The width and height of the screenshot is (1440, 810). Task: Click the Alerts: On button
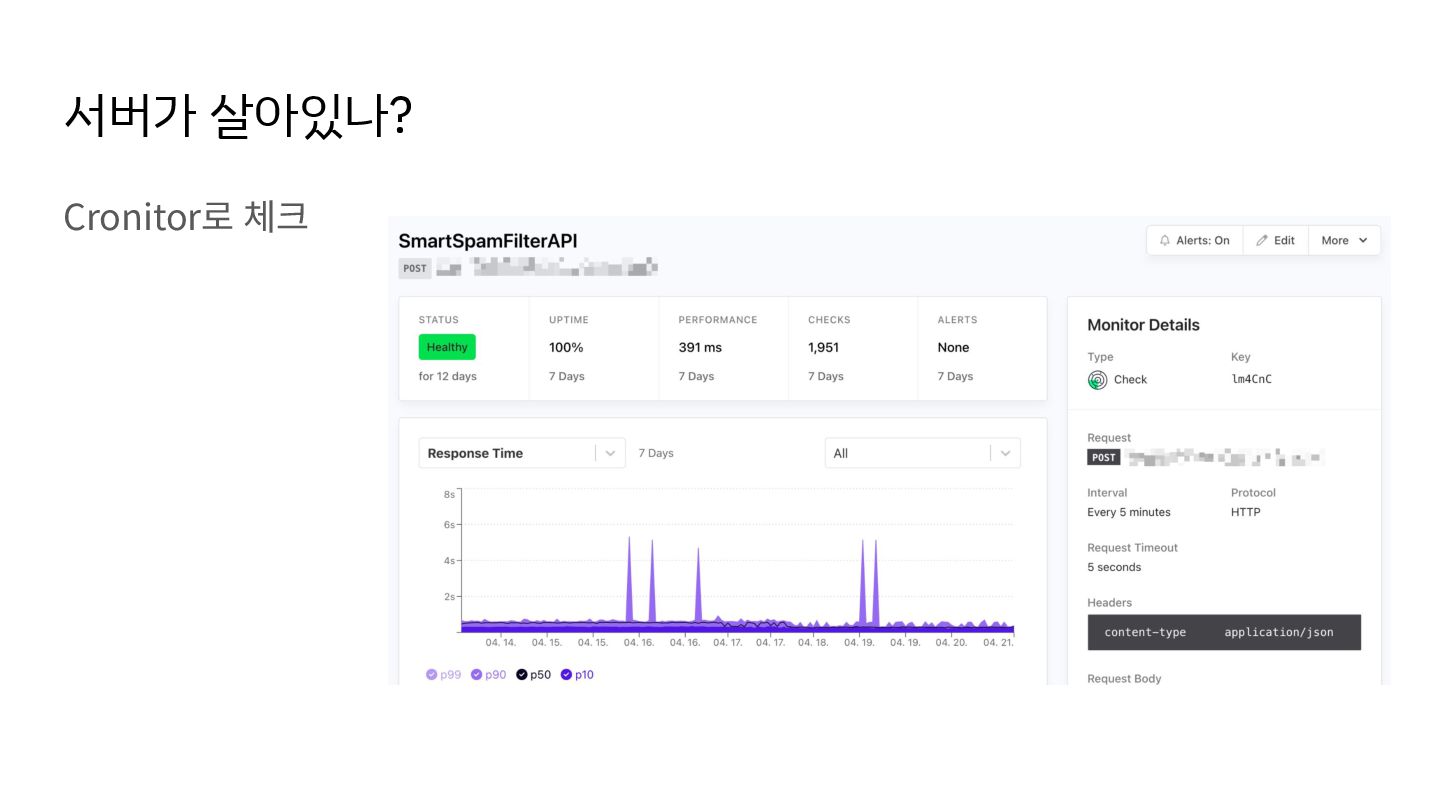1195,241
